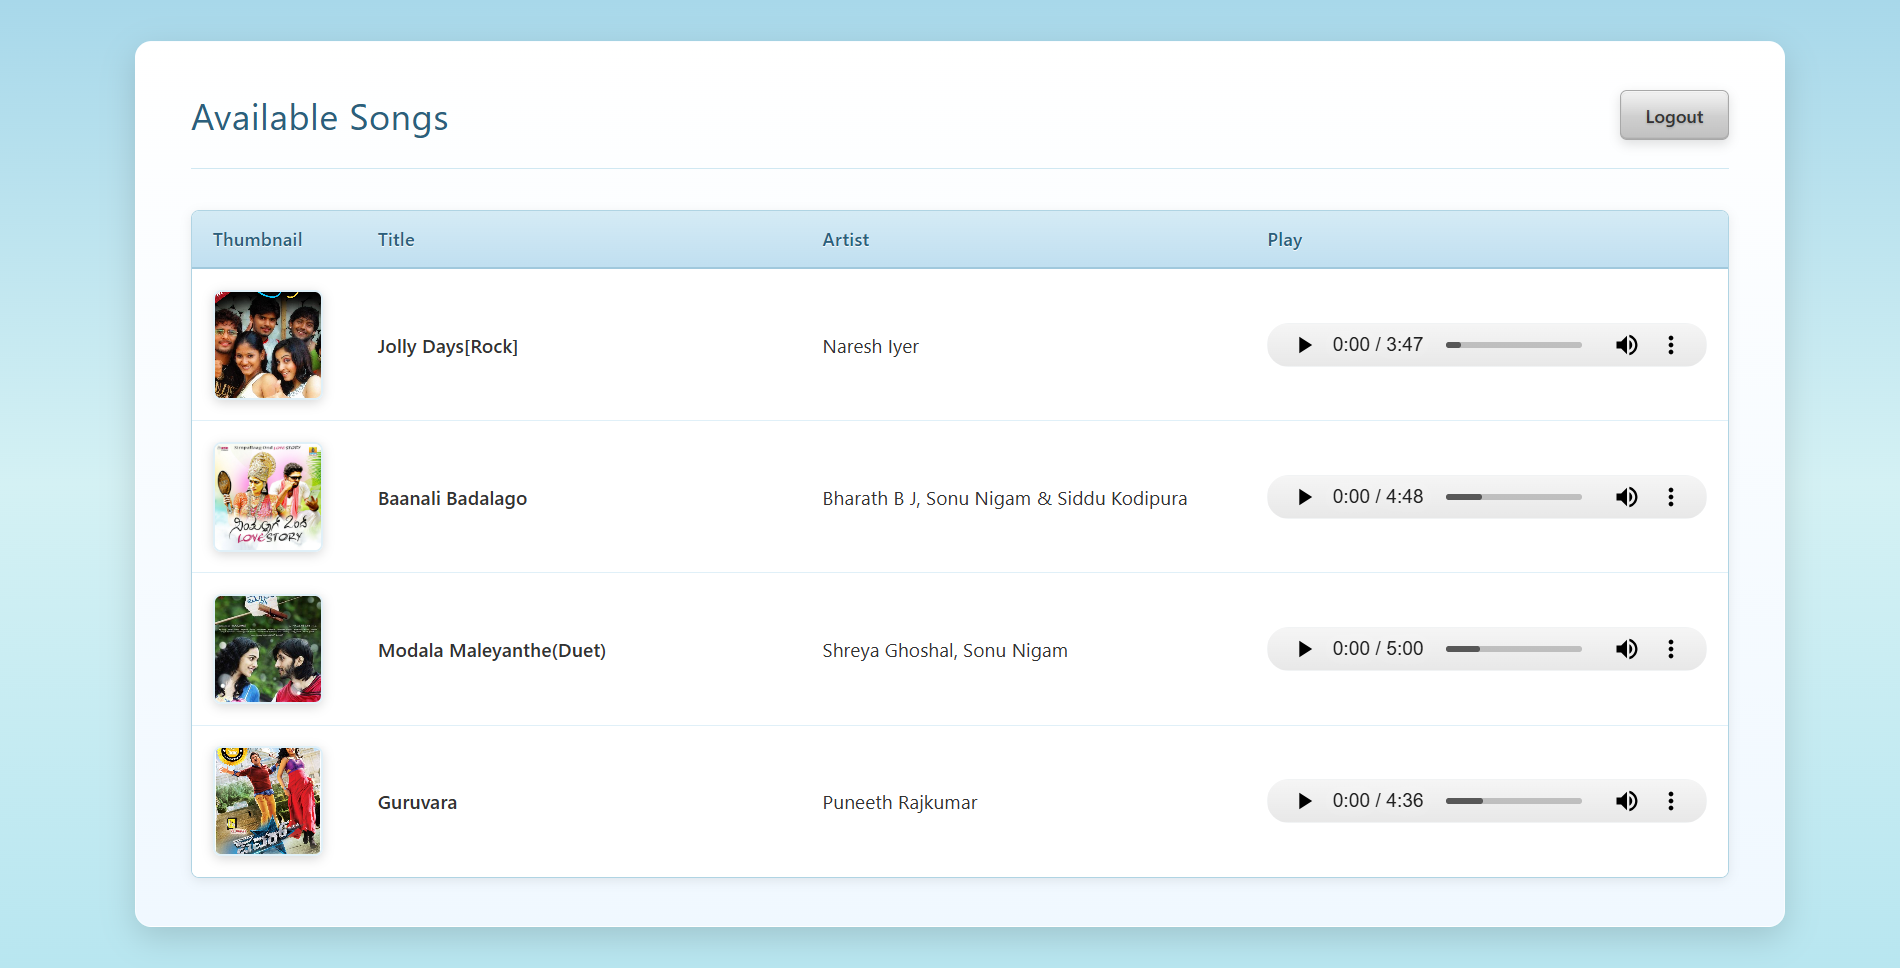The width and height of the screenshot is (1900, 968).
Task: Click the Guruvara song title
Action: click(417, 802)
